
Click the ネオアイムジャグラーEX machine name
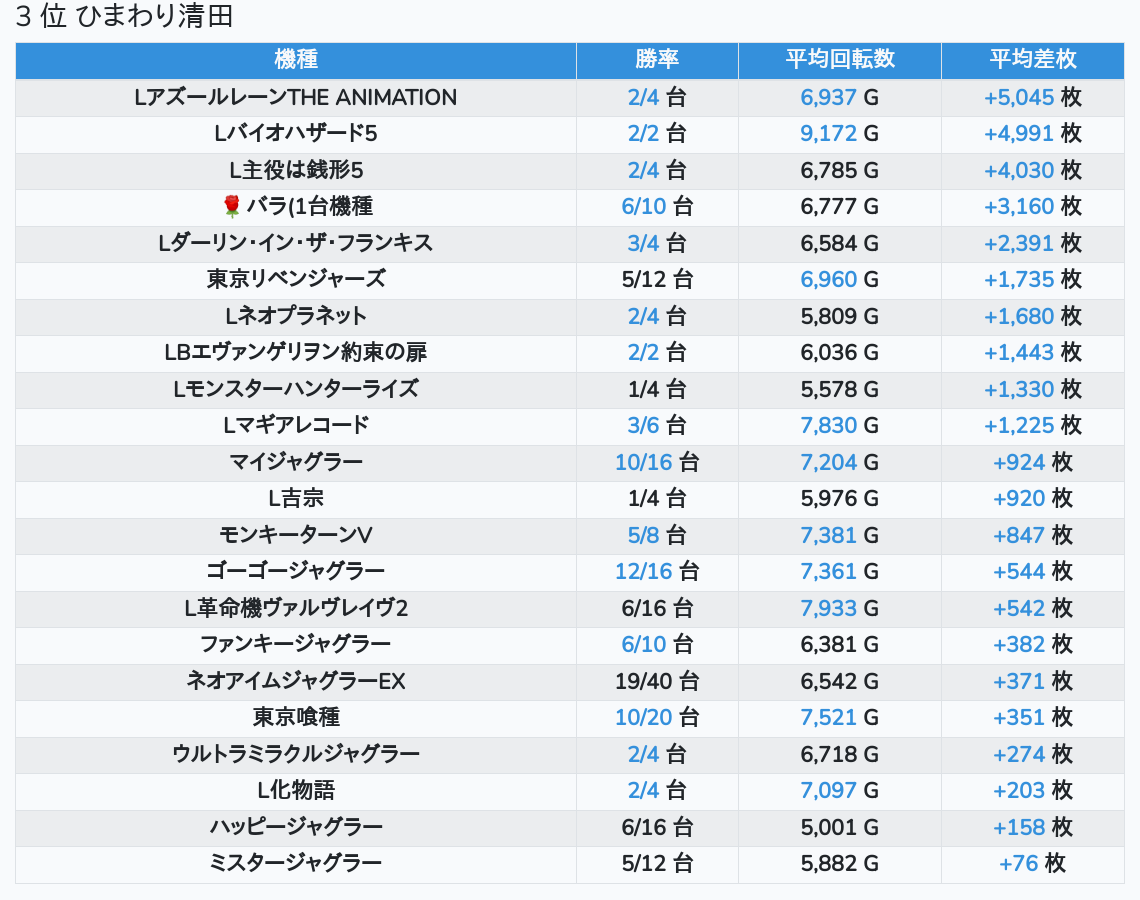tap(296, 681)
